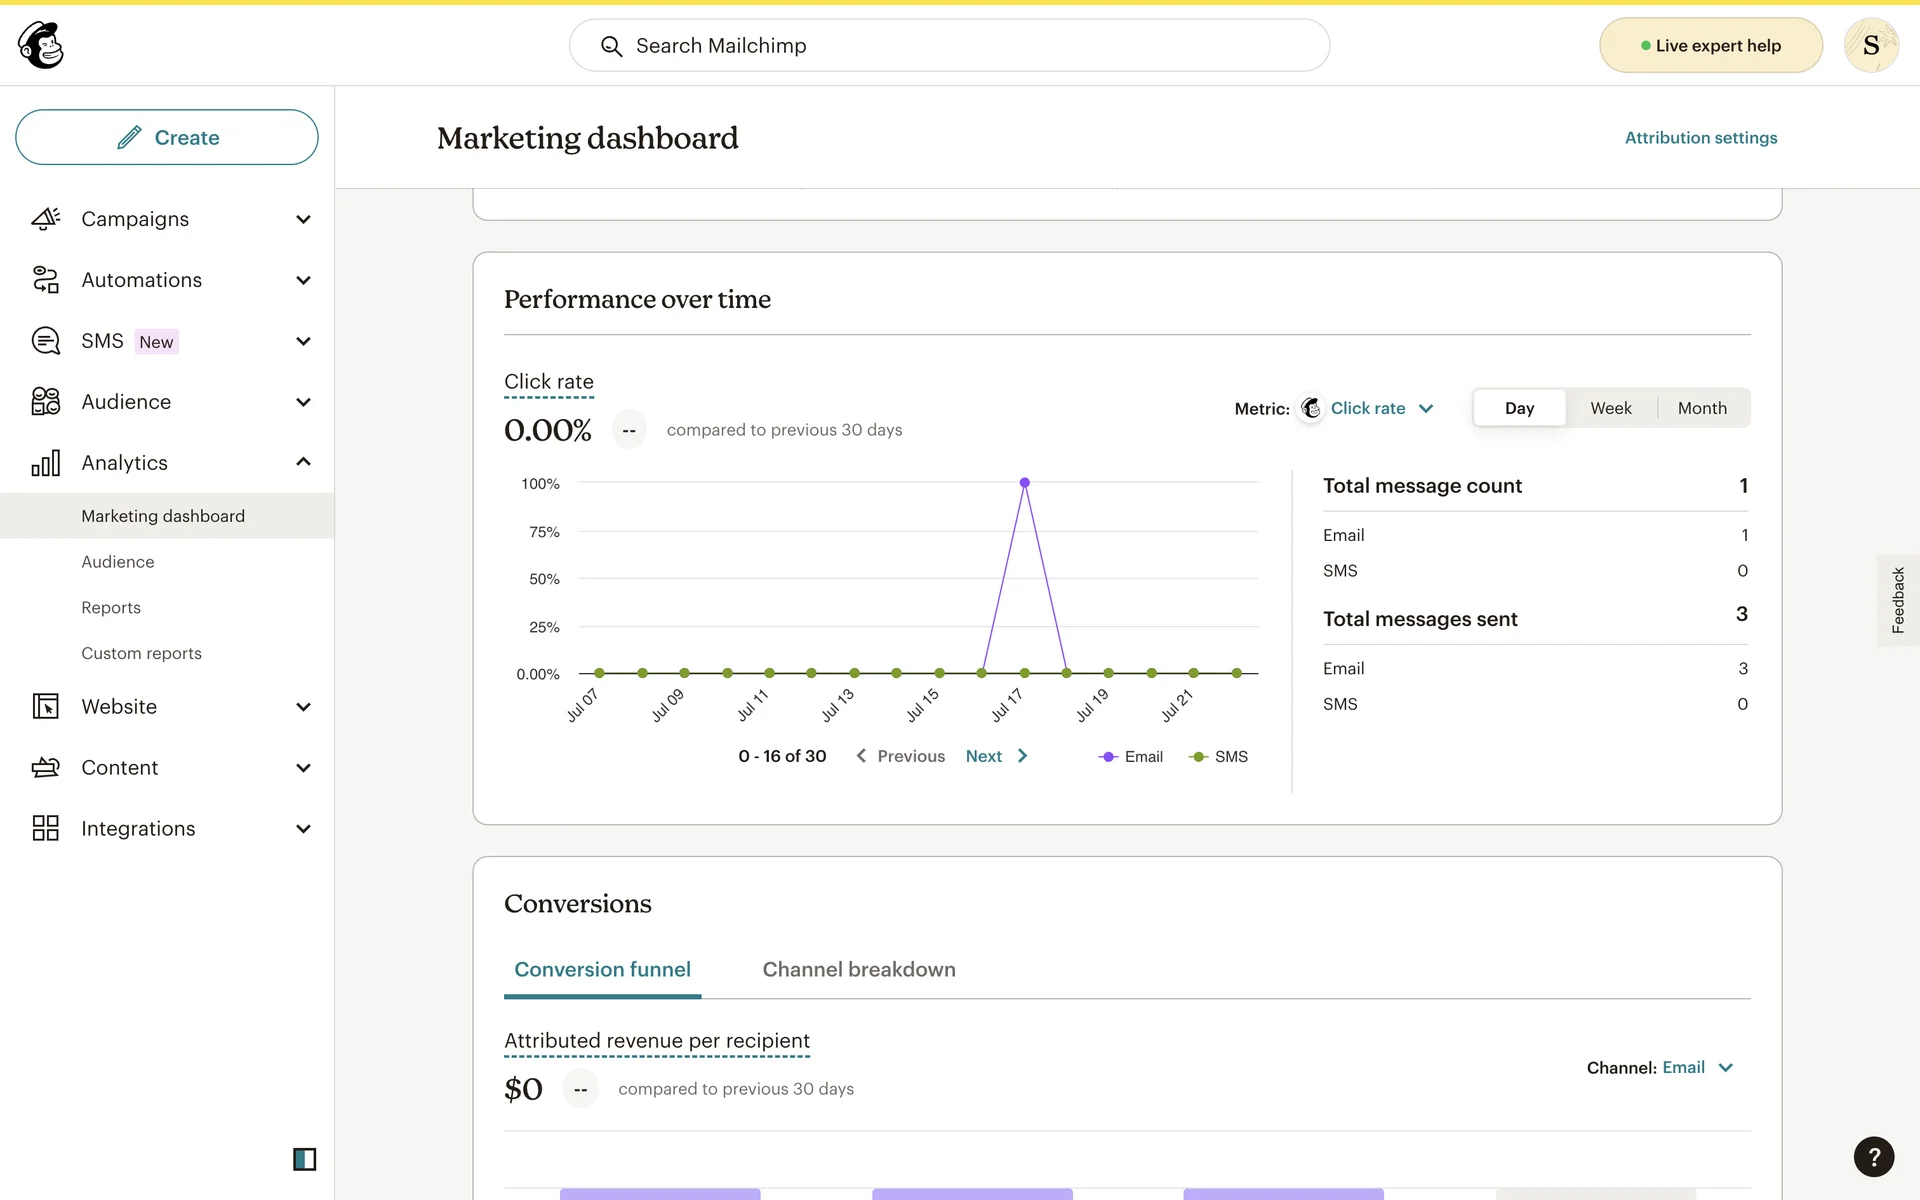The image size is (1920, 1200).
Task: Click Next to page chart dates
Action: pos(996,756)
